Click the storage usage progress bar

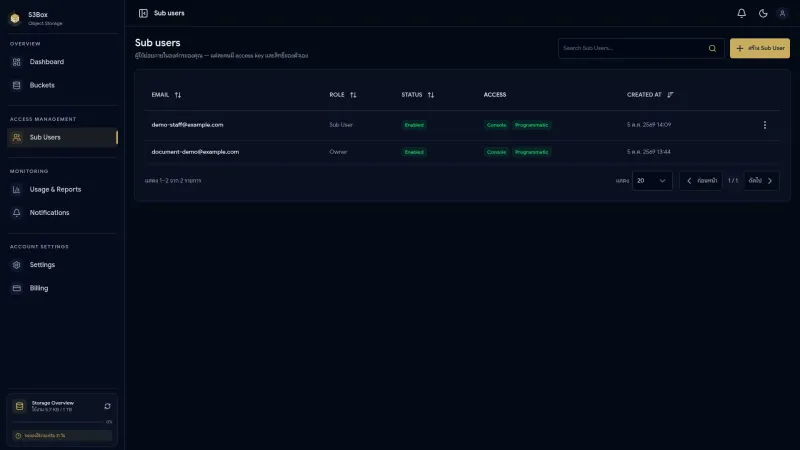[58, 422]
